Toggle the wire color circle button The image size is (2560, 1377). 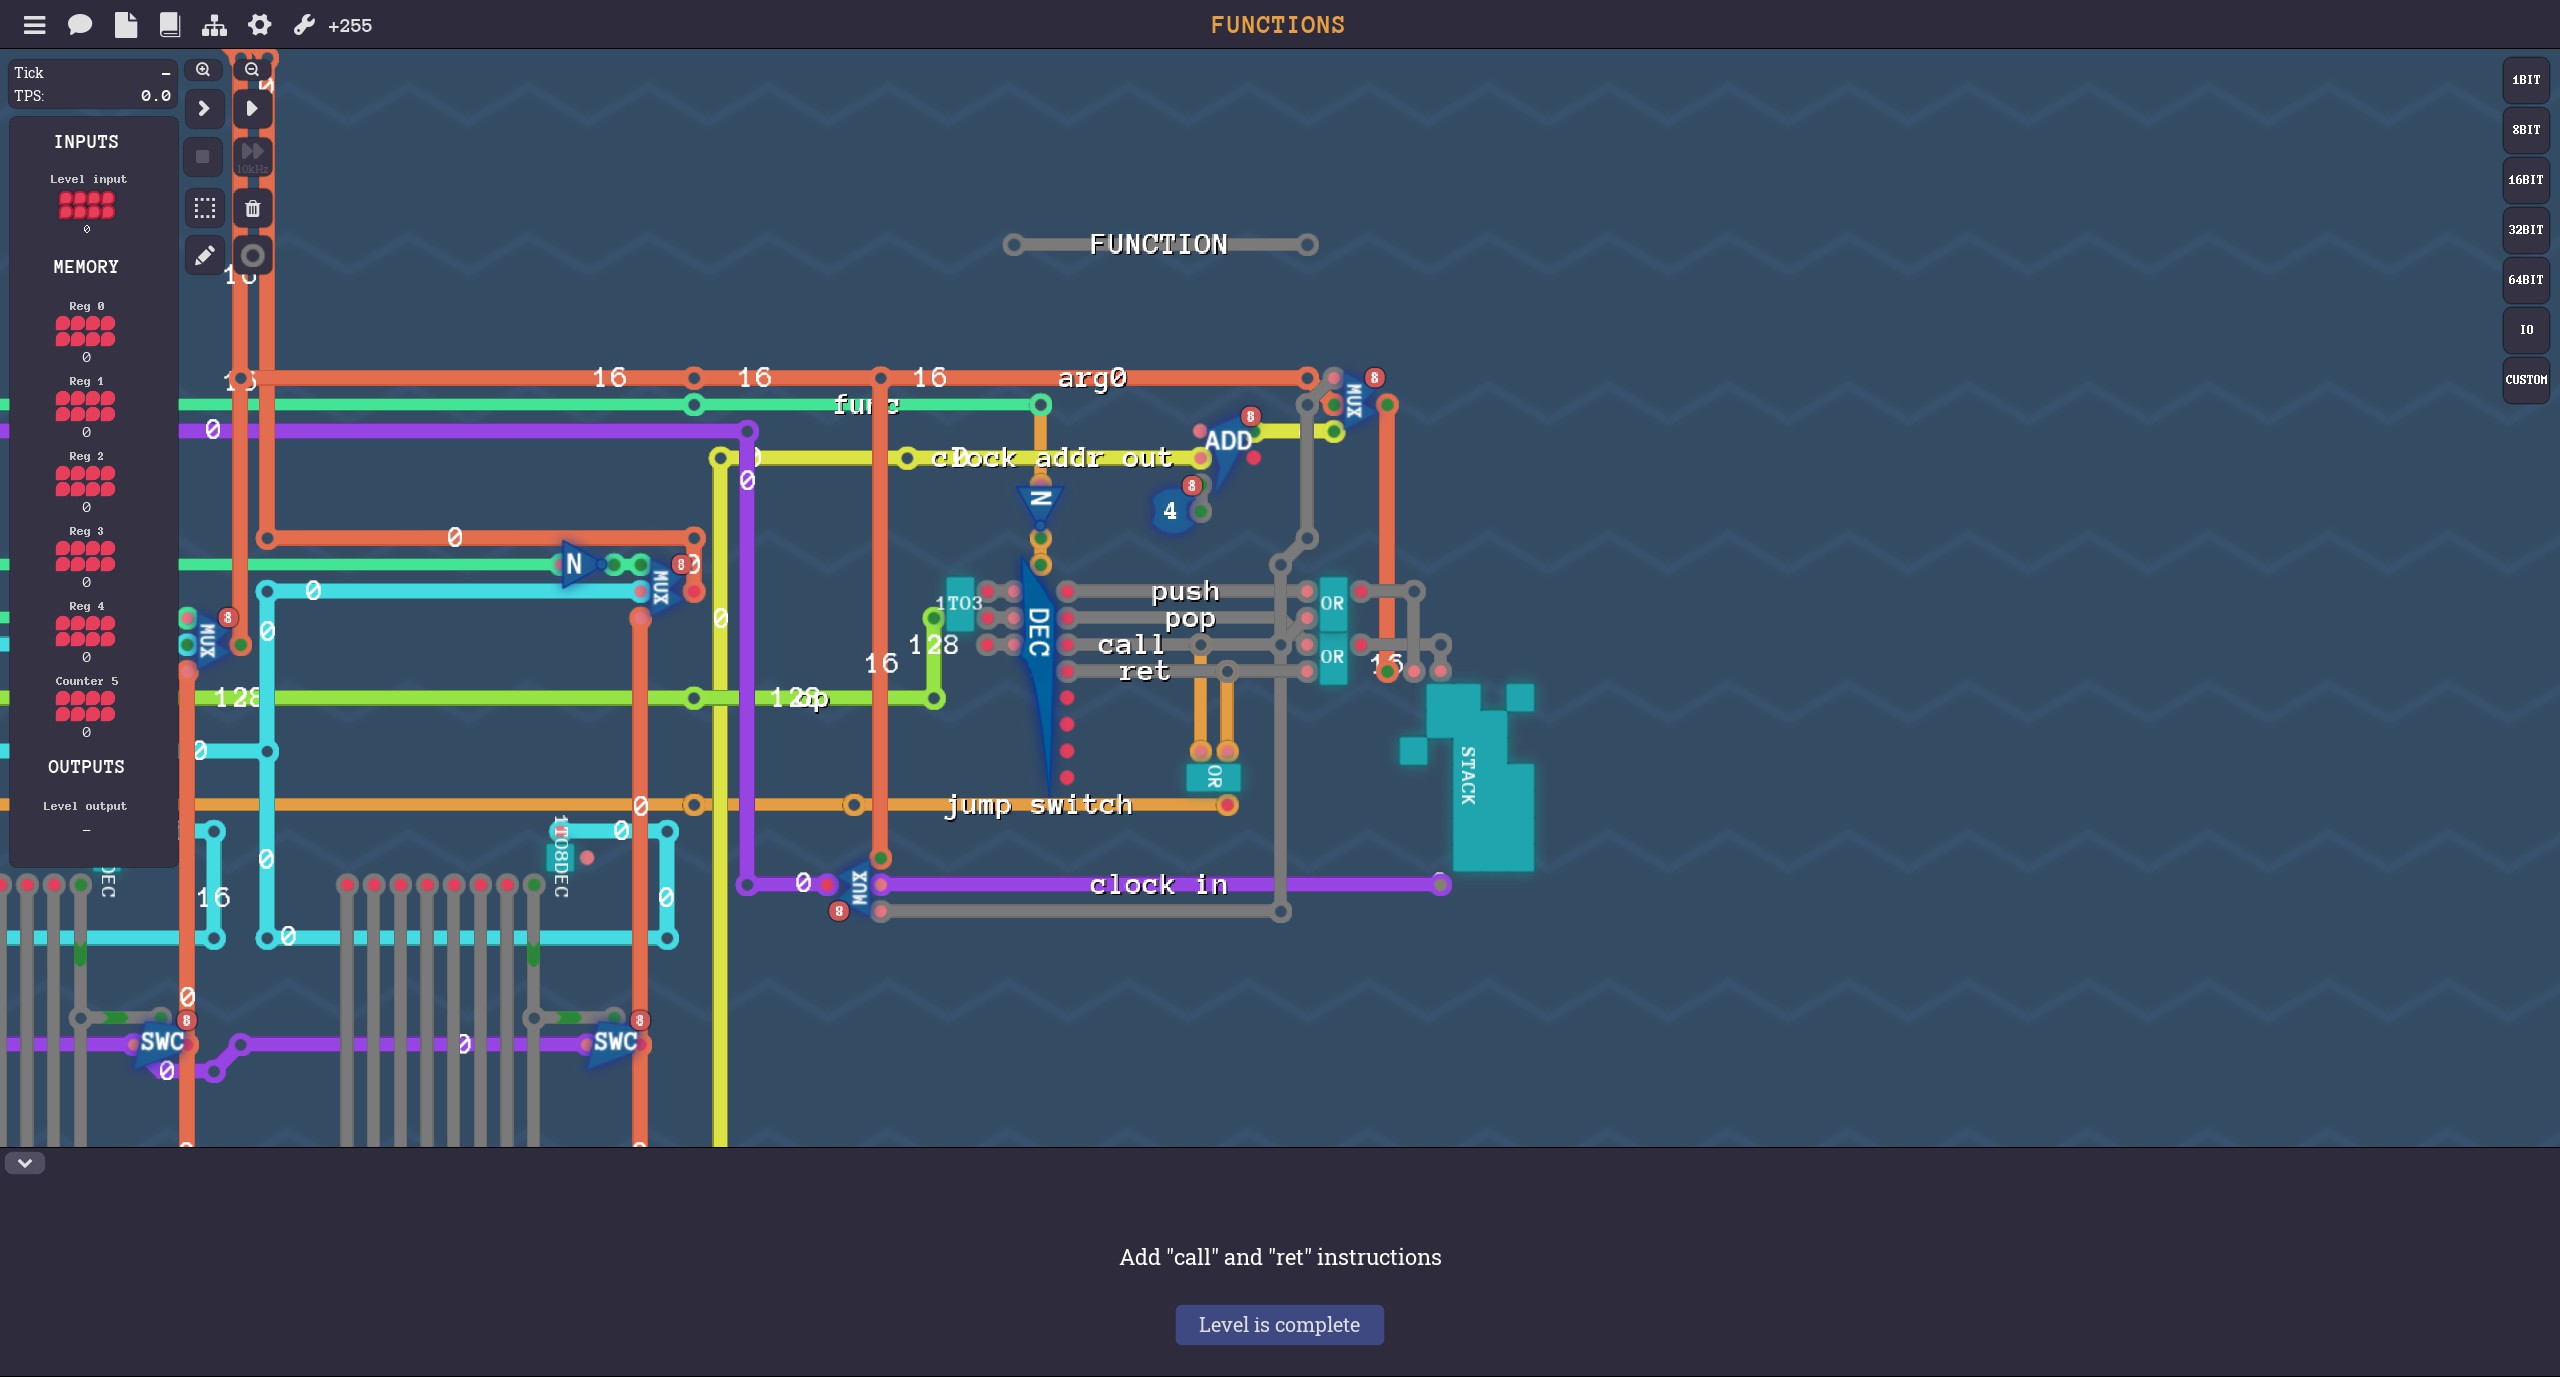point(253,256)
